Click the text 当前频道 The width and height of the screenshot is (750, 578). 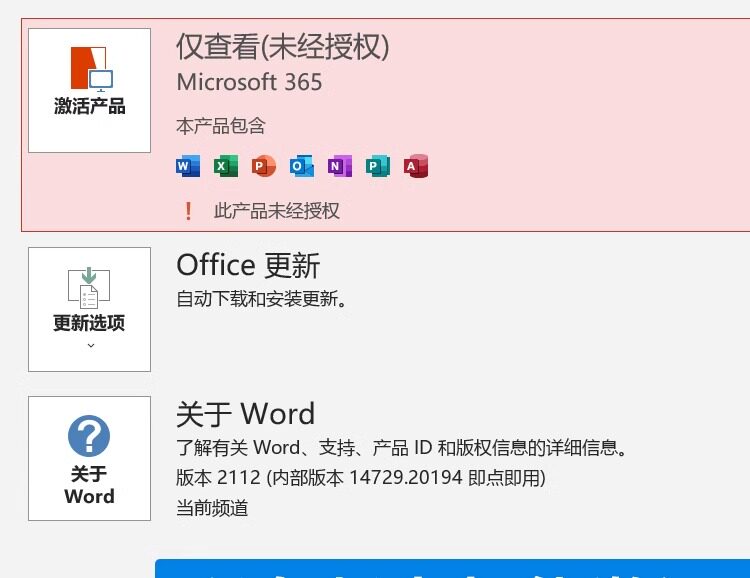(x=212, y=508)
